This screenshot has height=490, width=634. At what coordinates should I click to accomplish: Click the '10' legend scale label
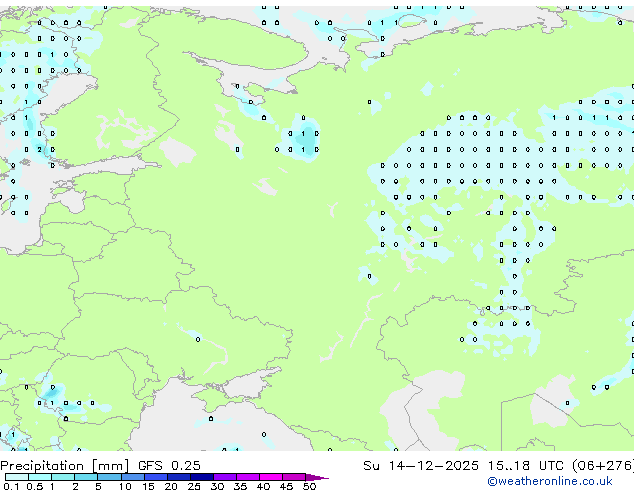pos(125,486)
